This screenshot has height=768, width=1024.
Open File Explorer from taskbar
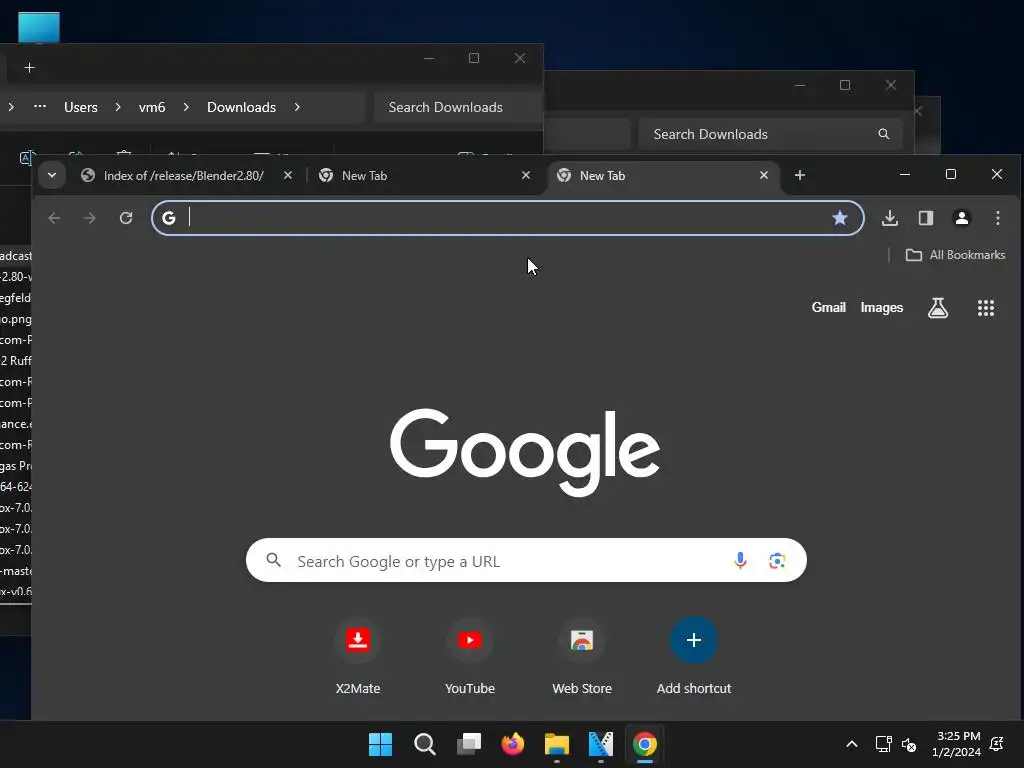(557, 744)
